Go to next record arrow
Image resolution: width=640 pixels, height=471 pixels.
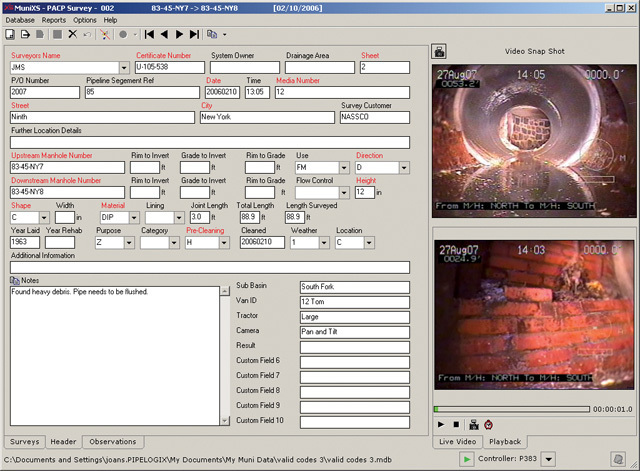pyautogui.click(x=180, y=33)
